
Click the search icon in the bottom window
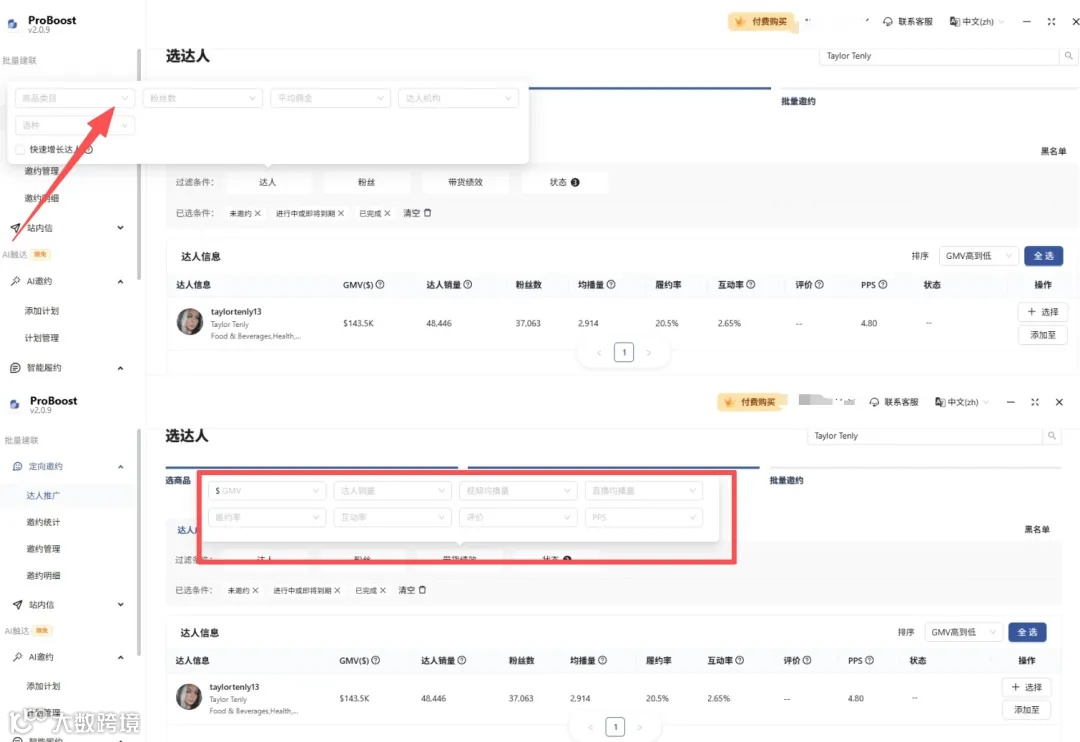click(1052, 435)
